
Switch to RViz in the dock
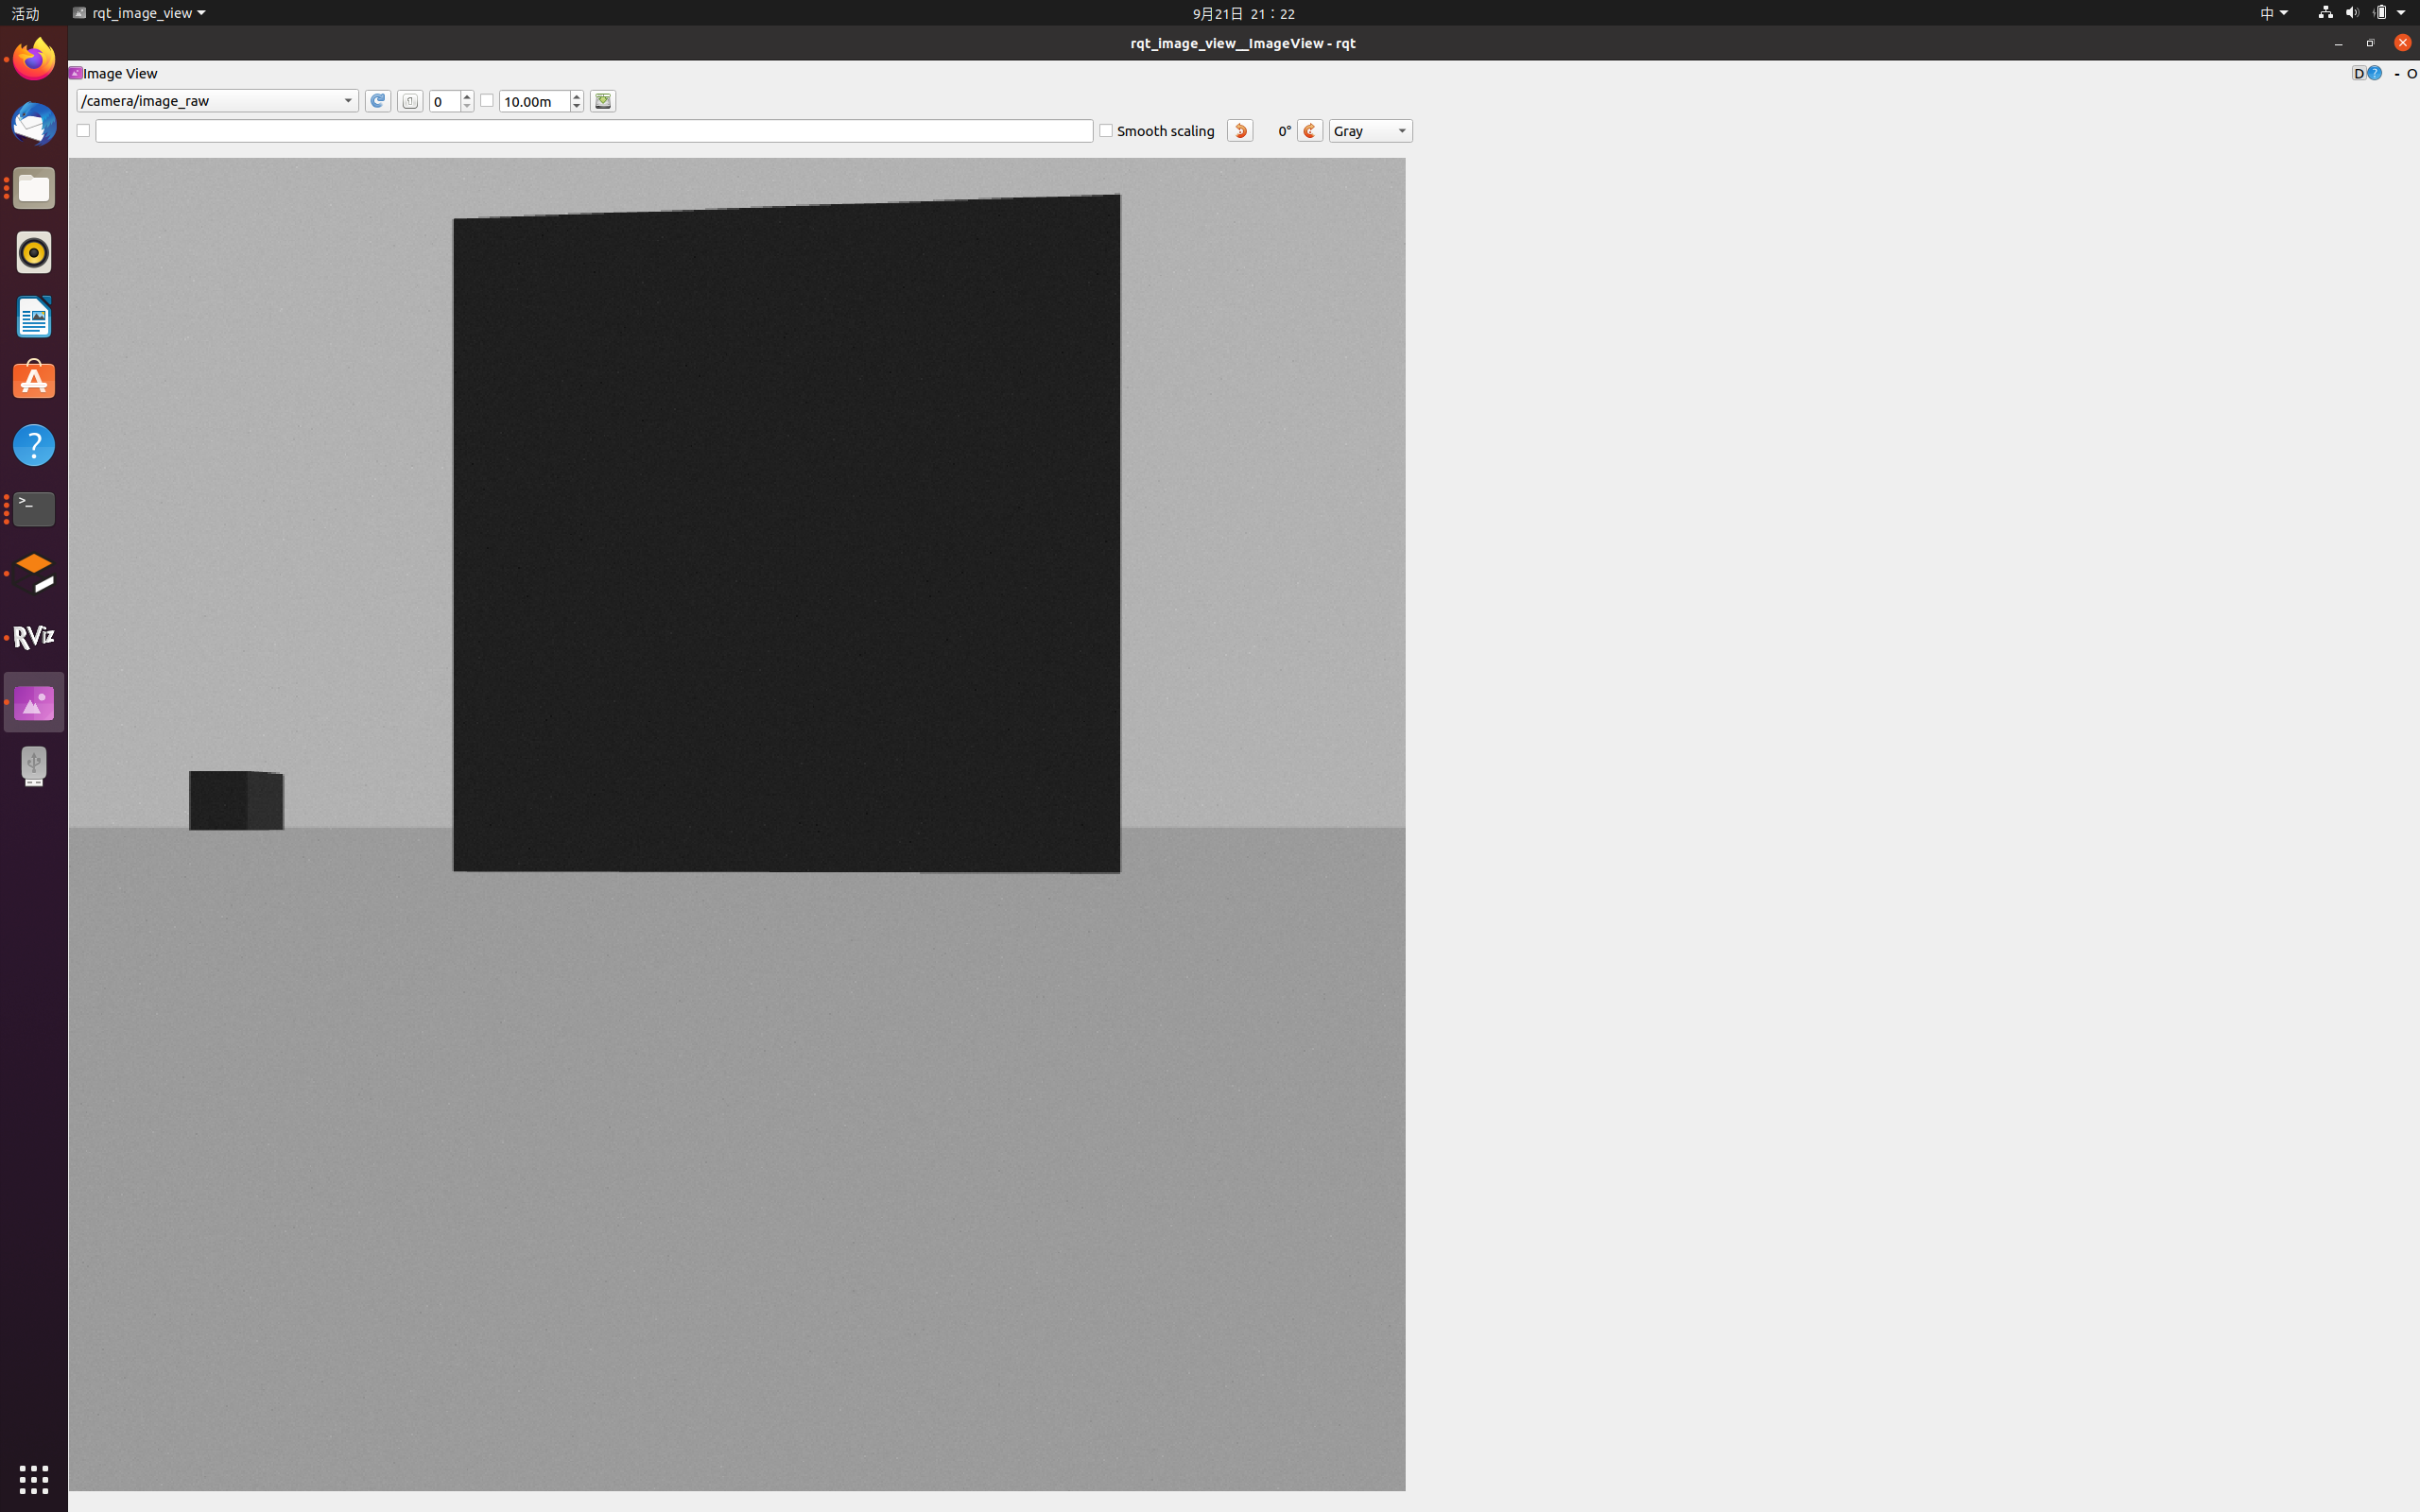pyautogui.click(x=34, y=637)
